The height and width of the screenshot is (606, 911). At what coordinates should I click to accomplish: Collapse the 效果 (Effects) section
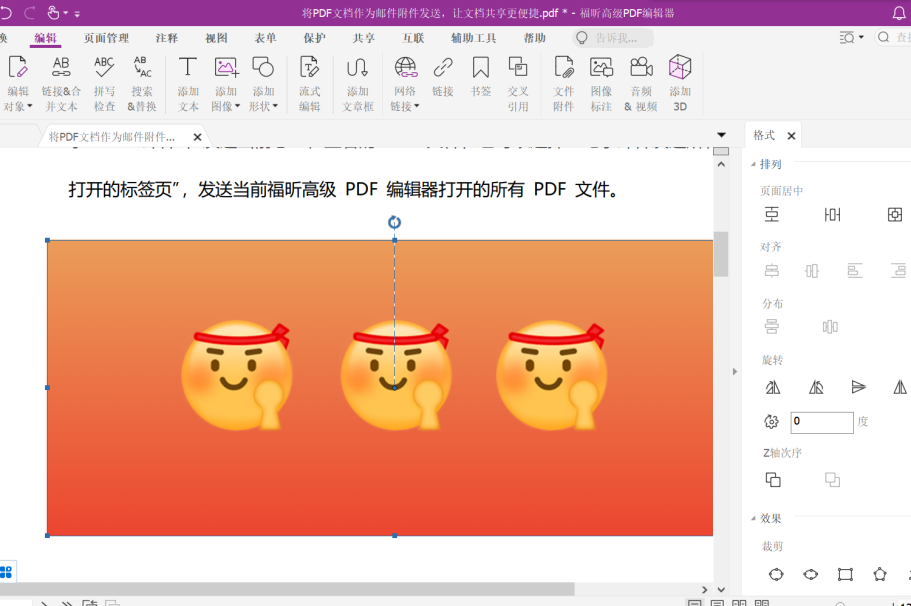[x=752, y=518]
